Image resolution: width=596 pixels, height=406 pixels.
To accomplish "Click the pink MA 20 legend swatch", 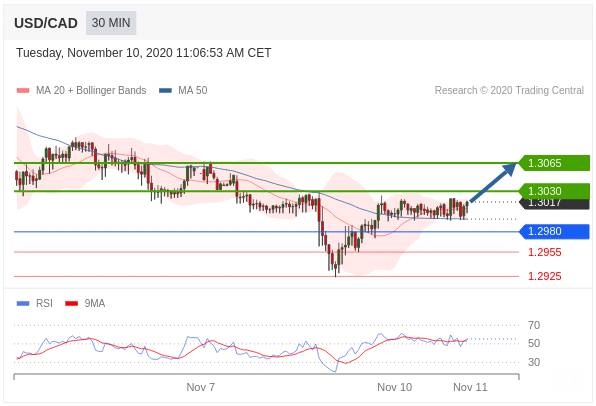I will click(23, 90).
